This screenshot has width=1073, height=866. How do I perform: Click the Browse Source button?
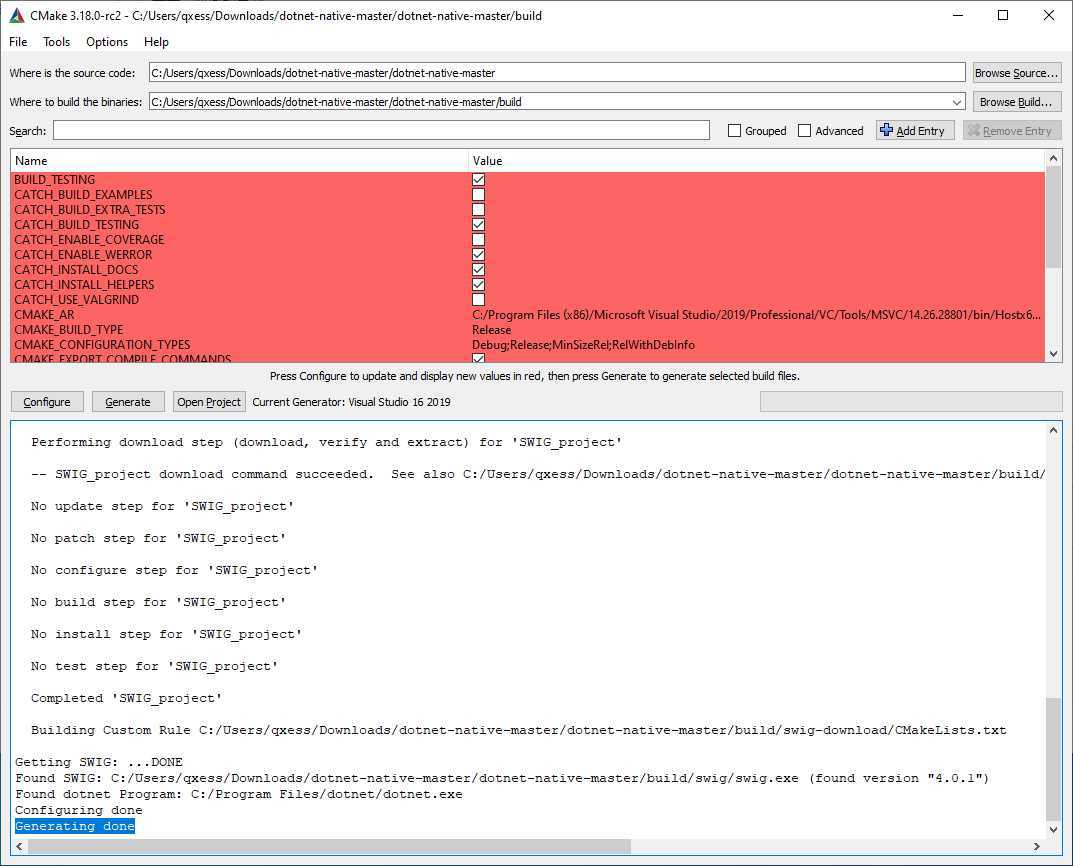(x=1017, y=73)
